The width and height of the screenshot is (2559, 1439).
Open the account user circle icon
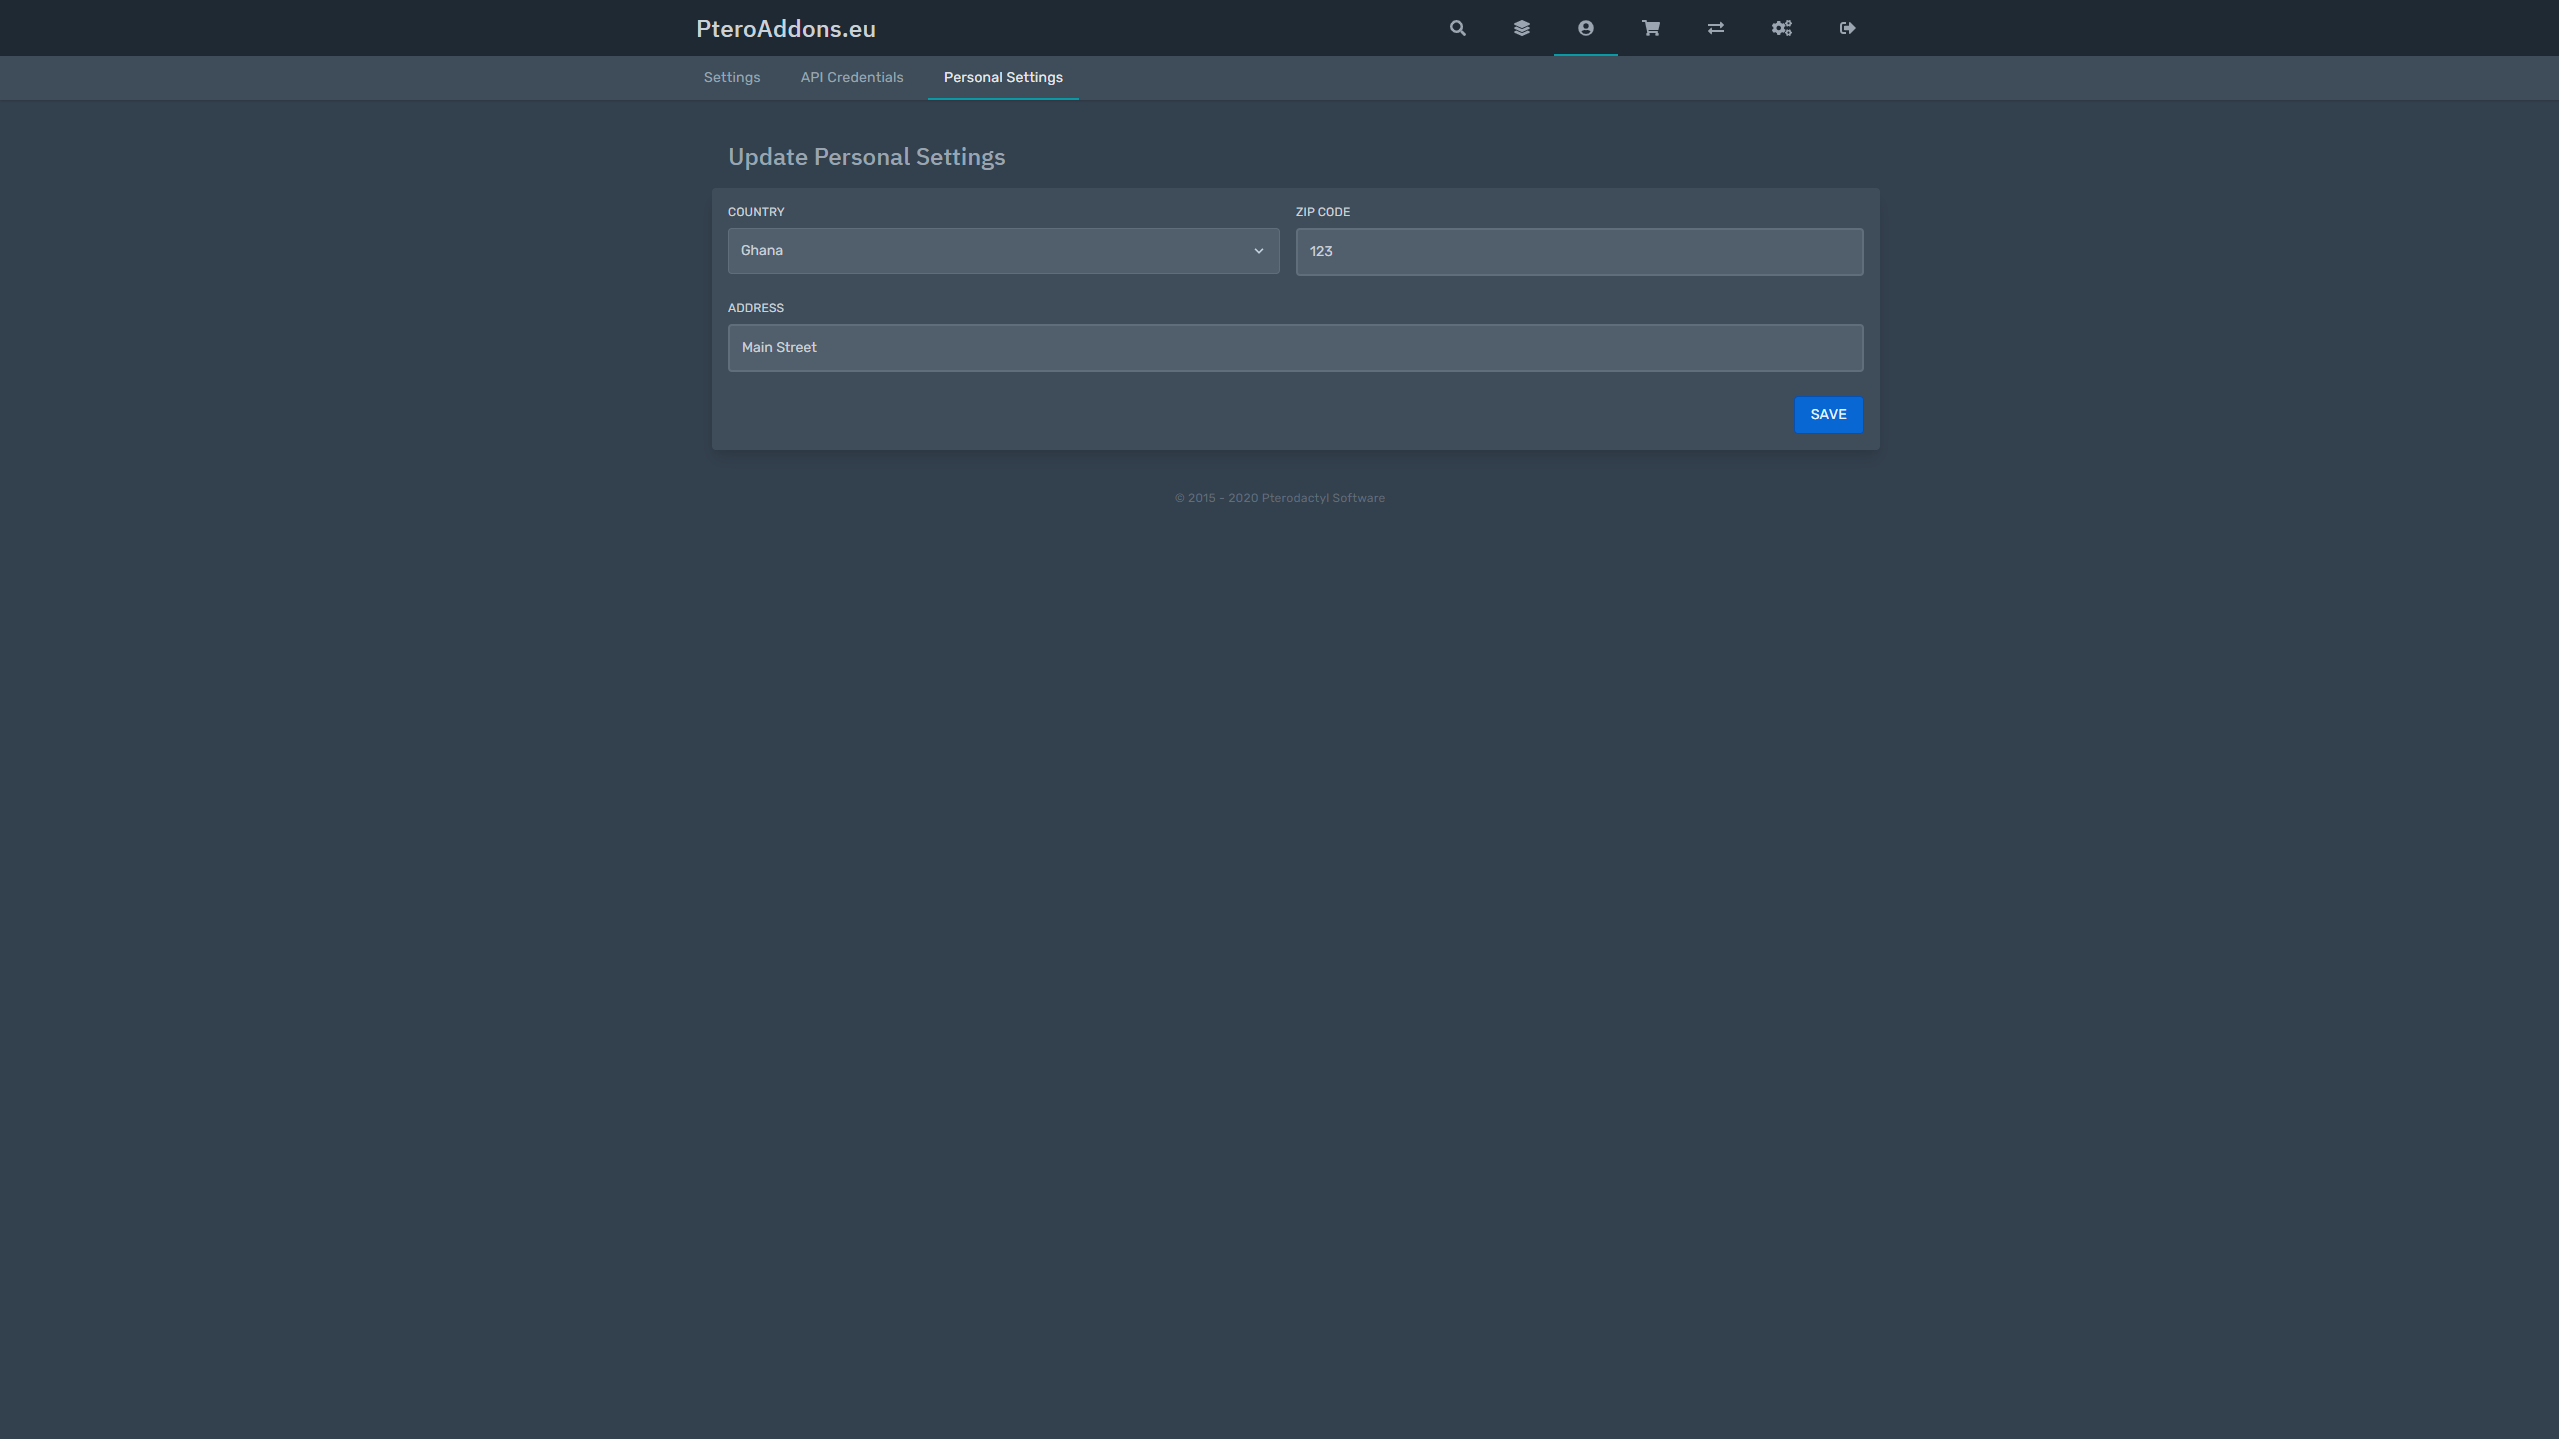click(x=1585, y=28)
